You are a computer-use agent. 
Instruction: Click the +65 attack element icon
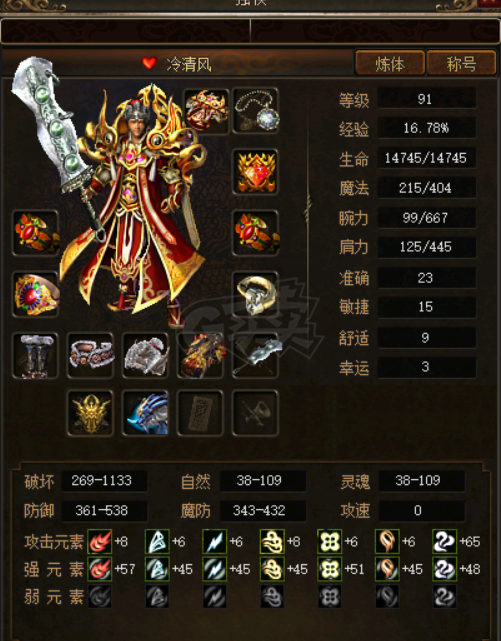[445, 542]
